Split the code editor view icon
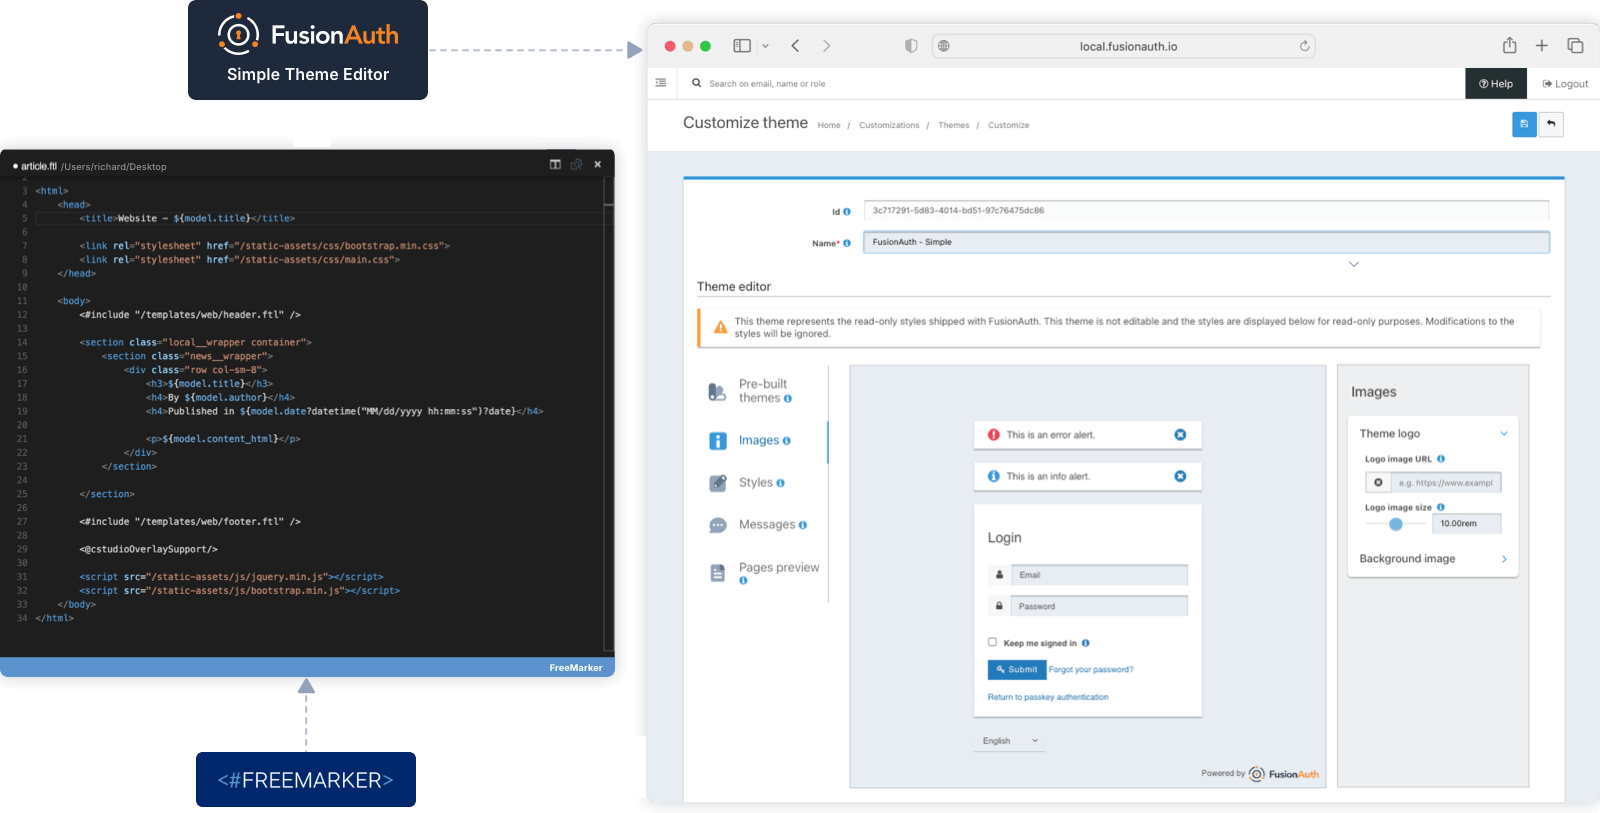The image size is (1600, 813). pos(555,164)
